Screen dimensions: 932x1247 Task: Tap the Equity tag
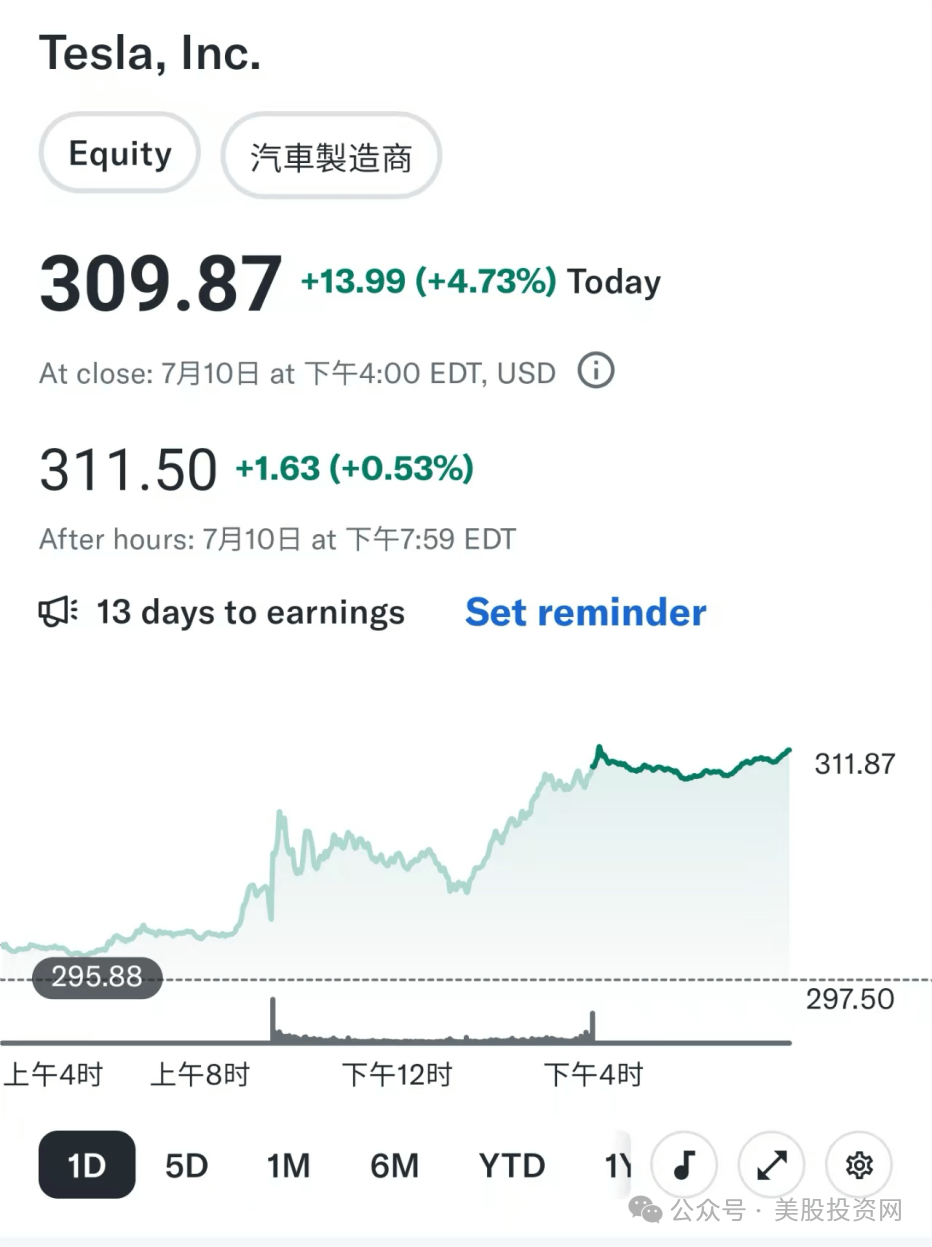120,154
